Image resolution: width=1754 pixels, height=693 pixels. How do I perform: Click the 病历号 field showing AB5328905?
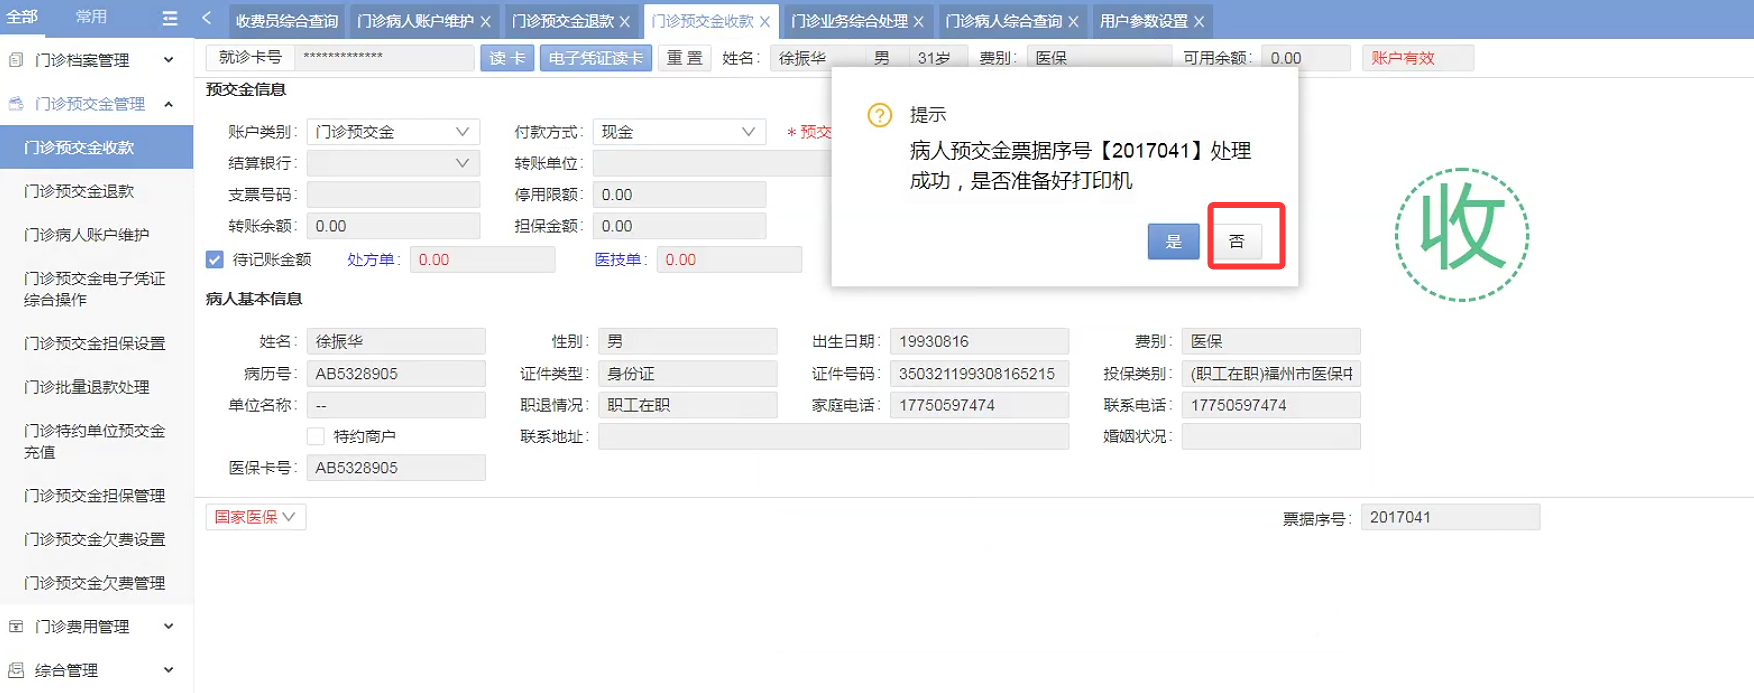coord(396,374)
